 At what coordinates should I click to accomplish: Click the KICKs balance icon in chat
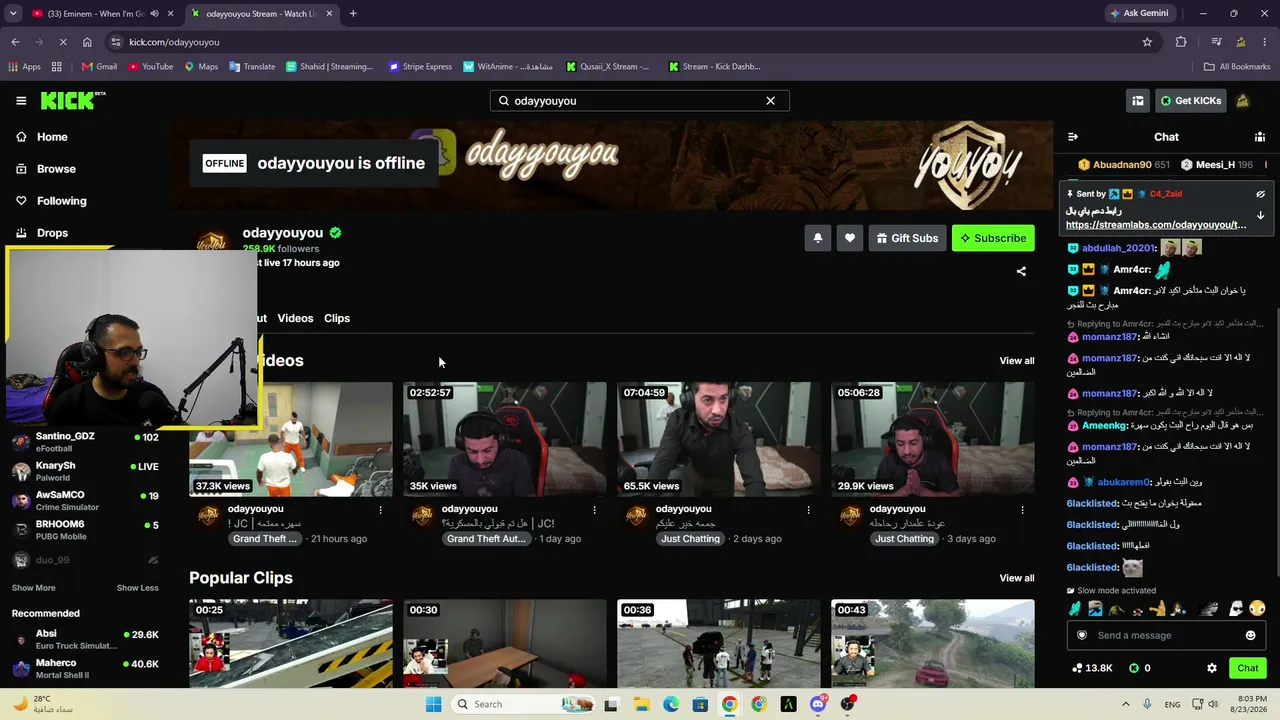point(1134,668)
